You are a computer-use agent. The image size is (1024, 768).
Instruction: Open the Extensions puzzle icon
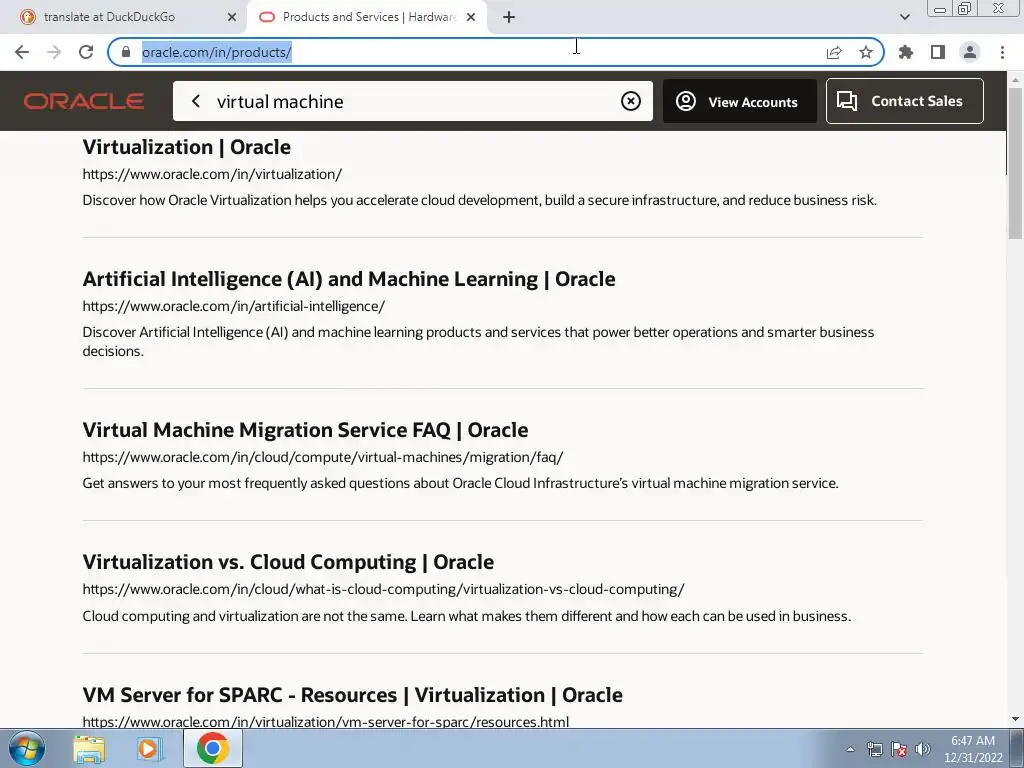(906, 52)
